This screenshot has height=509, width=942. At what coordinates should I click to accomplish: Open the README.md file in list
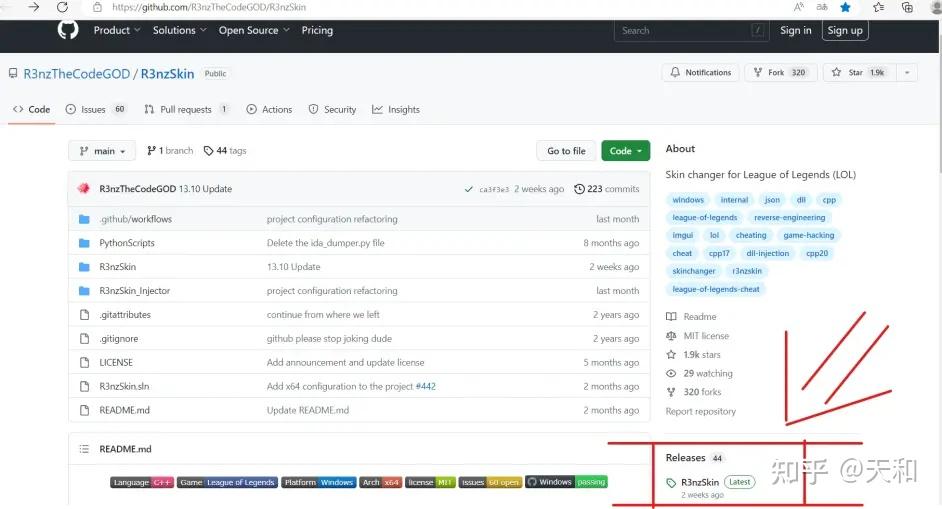point(124,410)
